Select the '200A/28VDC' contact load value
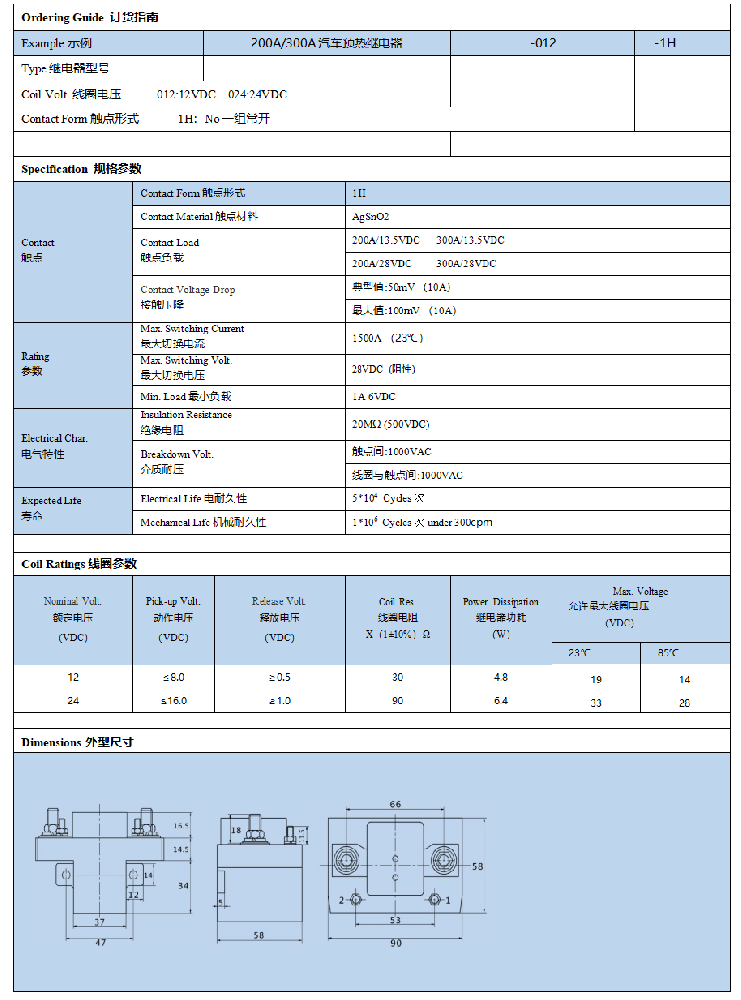741x1000 pixels. 381,263
